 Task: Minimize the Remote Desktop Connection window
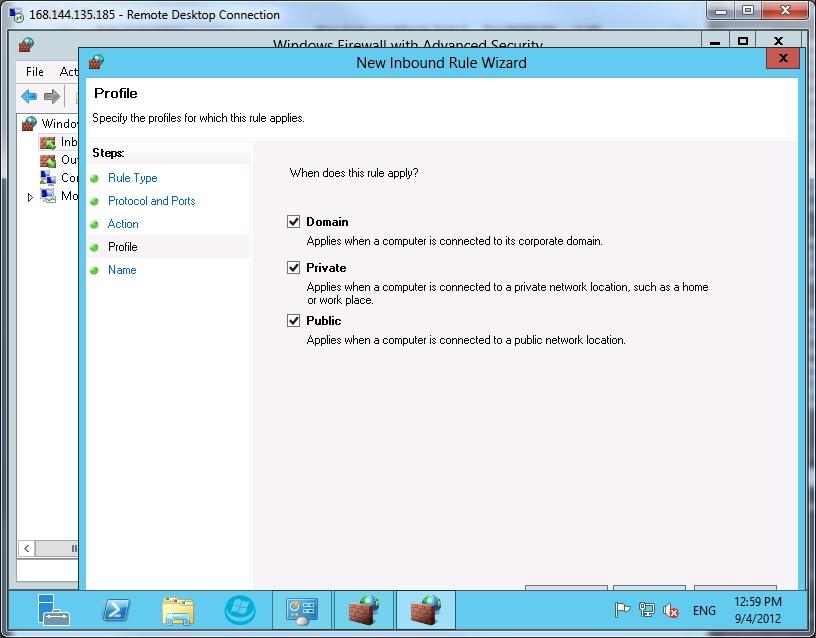[721, 11]
